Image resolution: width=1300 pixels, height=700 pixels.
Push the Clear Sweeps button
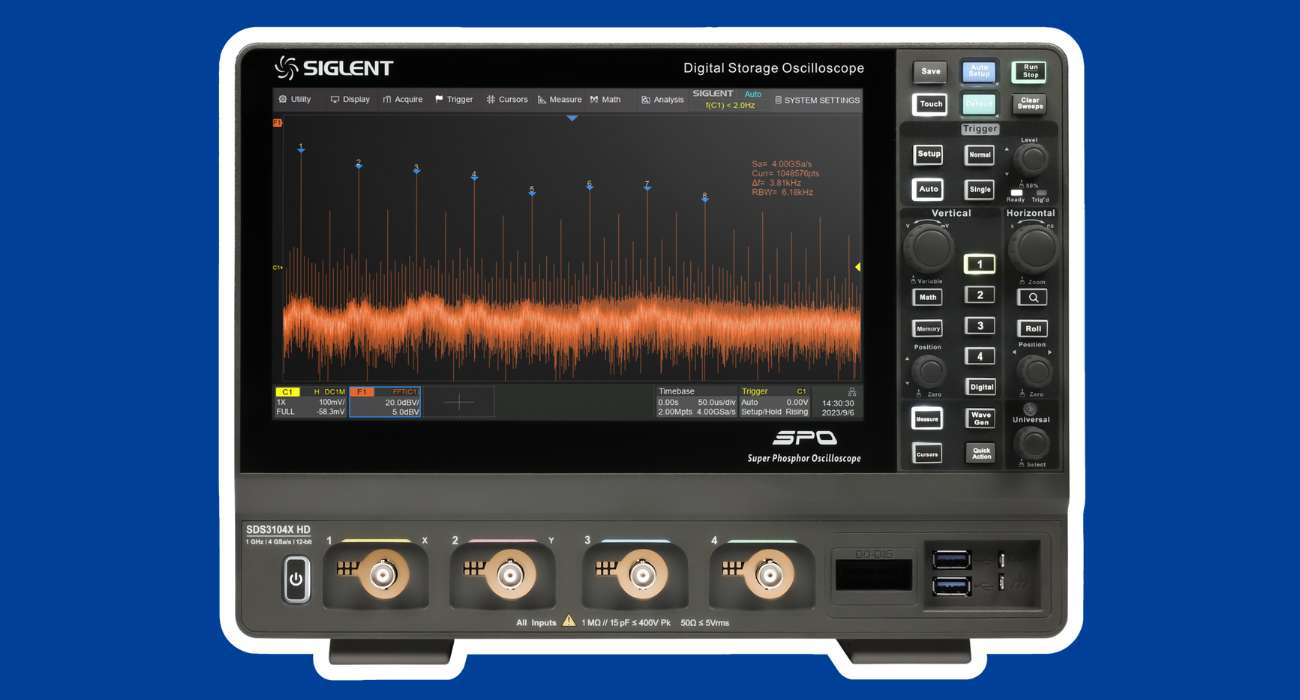1030,104
